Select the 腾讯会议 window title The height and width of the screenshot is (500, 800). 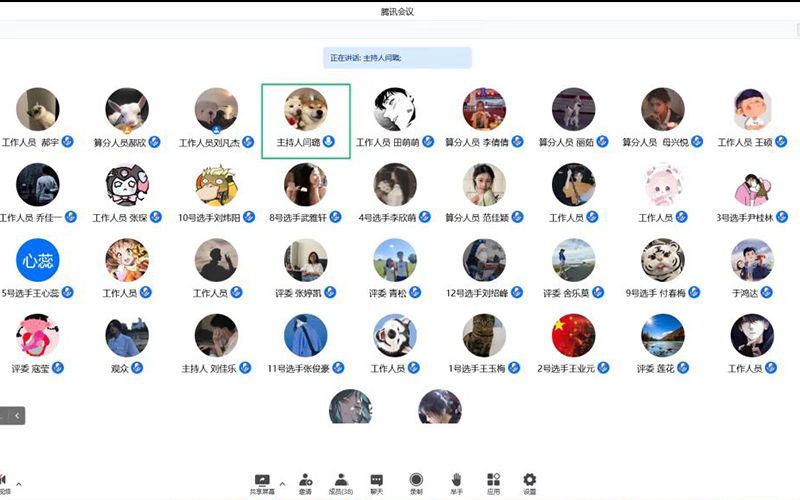[397, 12]
